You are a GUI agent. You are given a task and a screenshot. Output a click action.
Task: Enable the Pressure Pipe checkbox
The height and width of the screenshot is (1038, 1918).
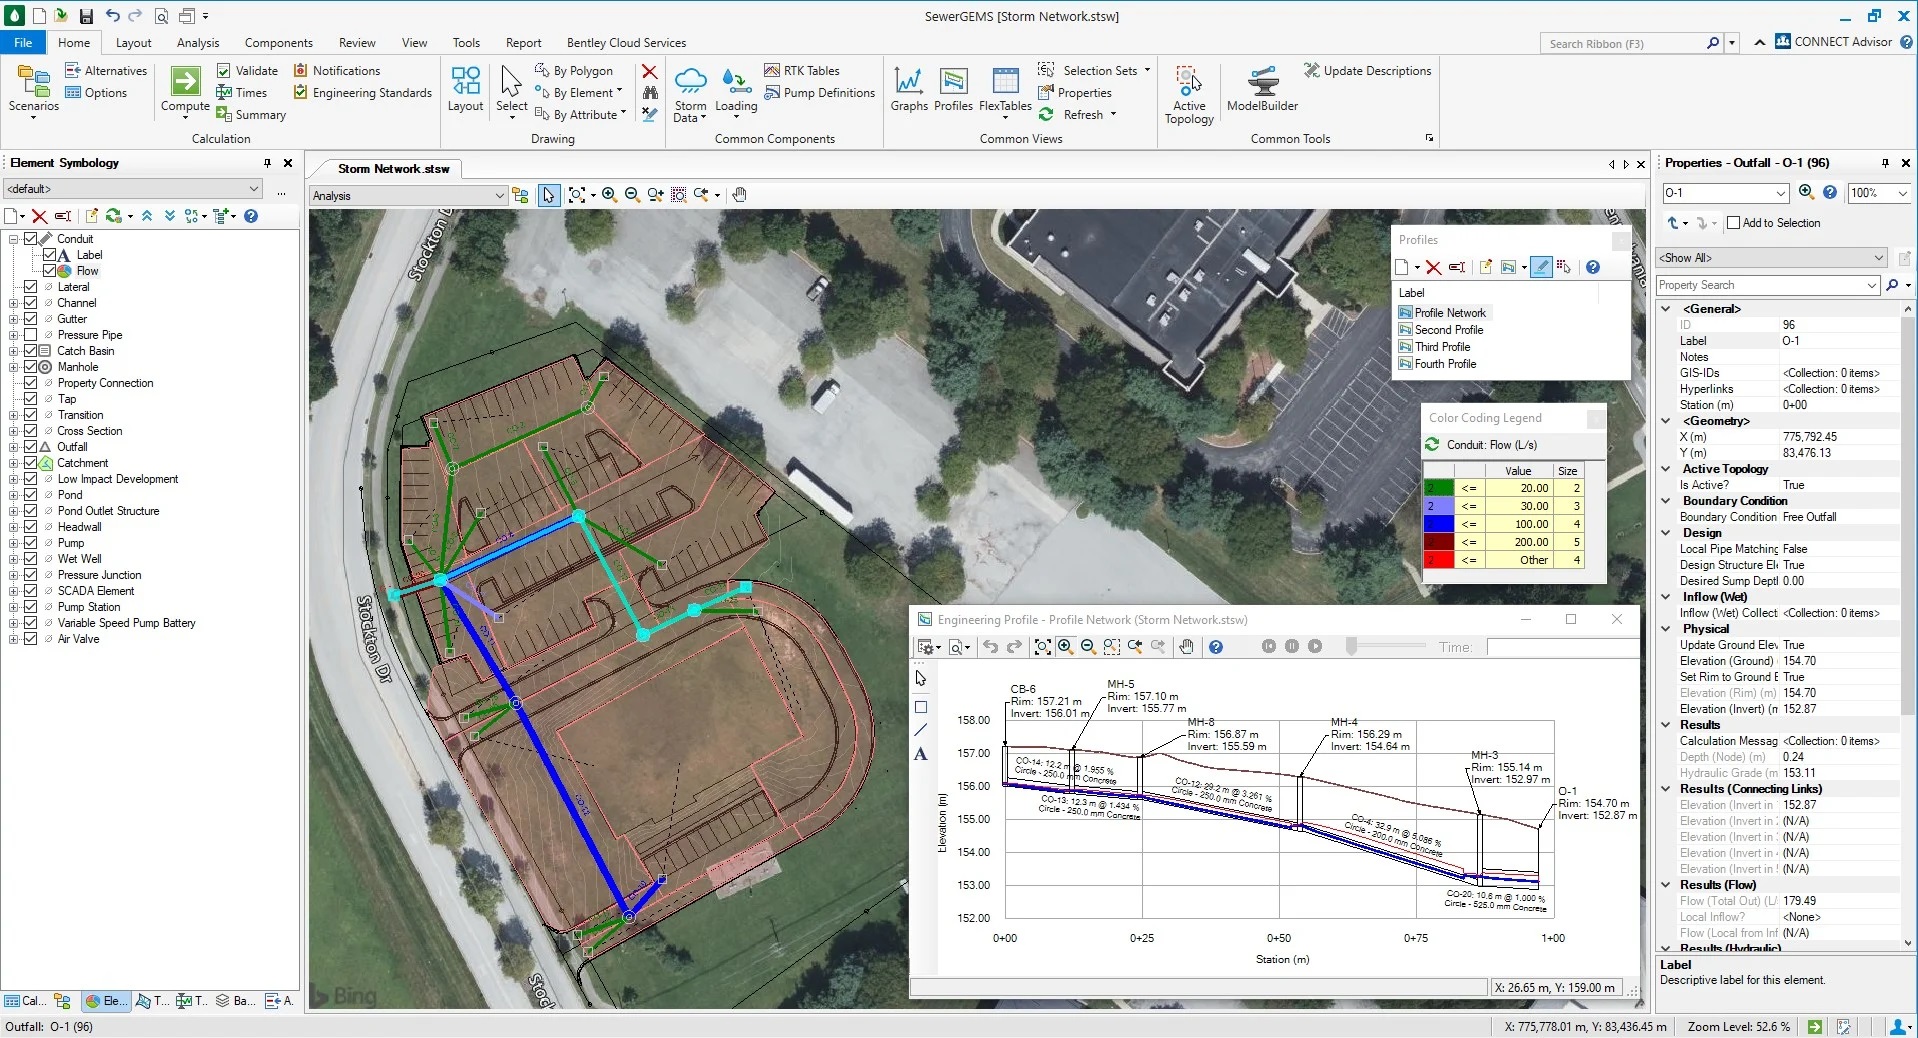point(31,335)
